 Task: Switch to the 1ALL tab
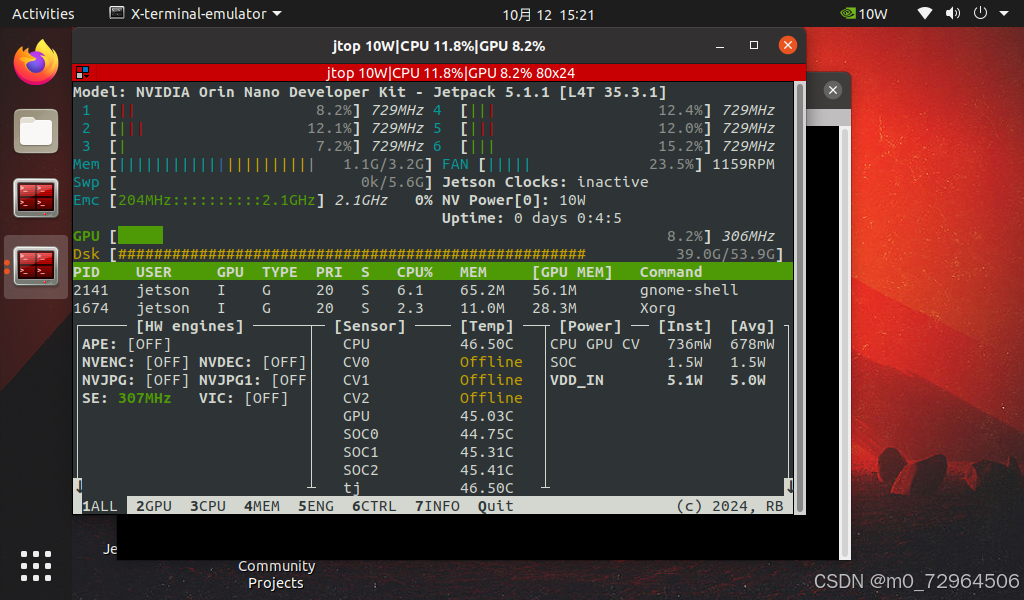click(x=100, y=506)
